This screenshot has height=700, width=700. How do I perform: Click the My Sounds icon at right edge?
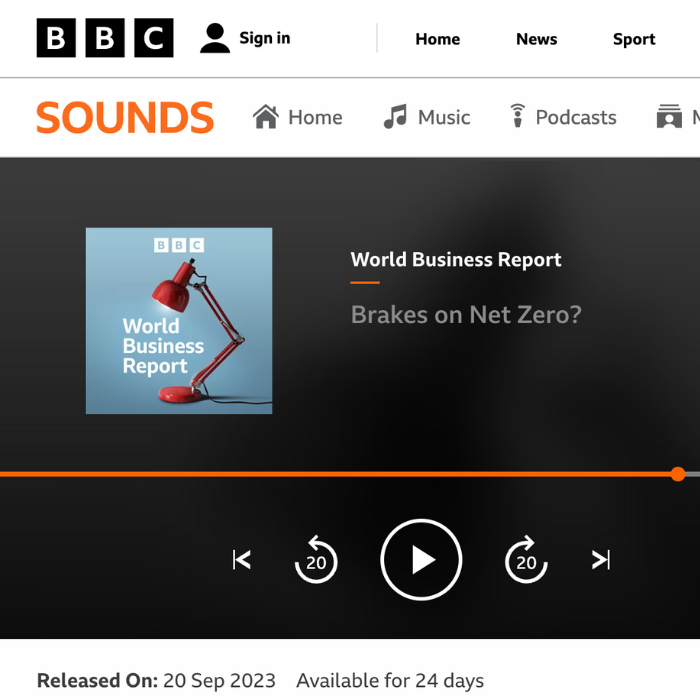click(x=669, y=117)
